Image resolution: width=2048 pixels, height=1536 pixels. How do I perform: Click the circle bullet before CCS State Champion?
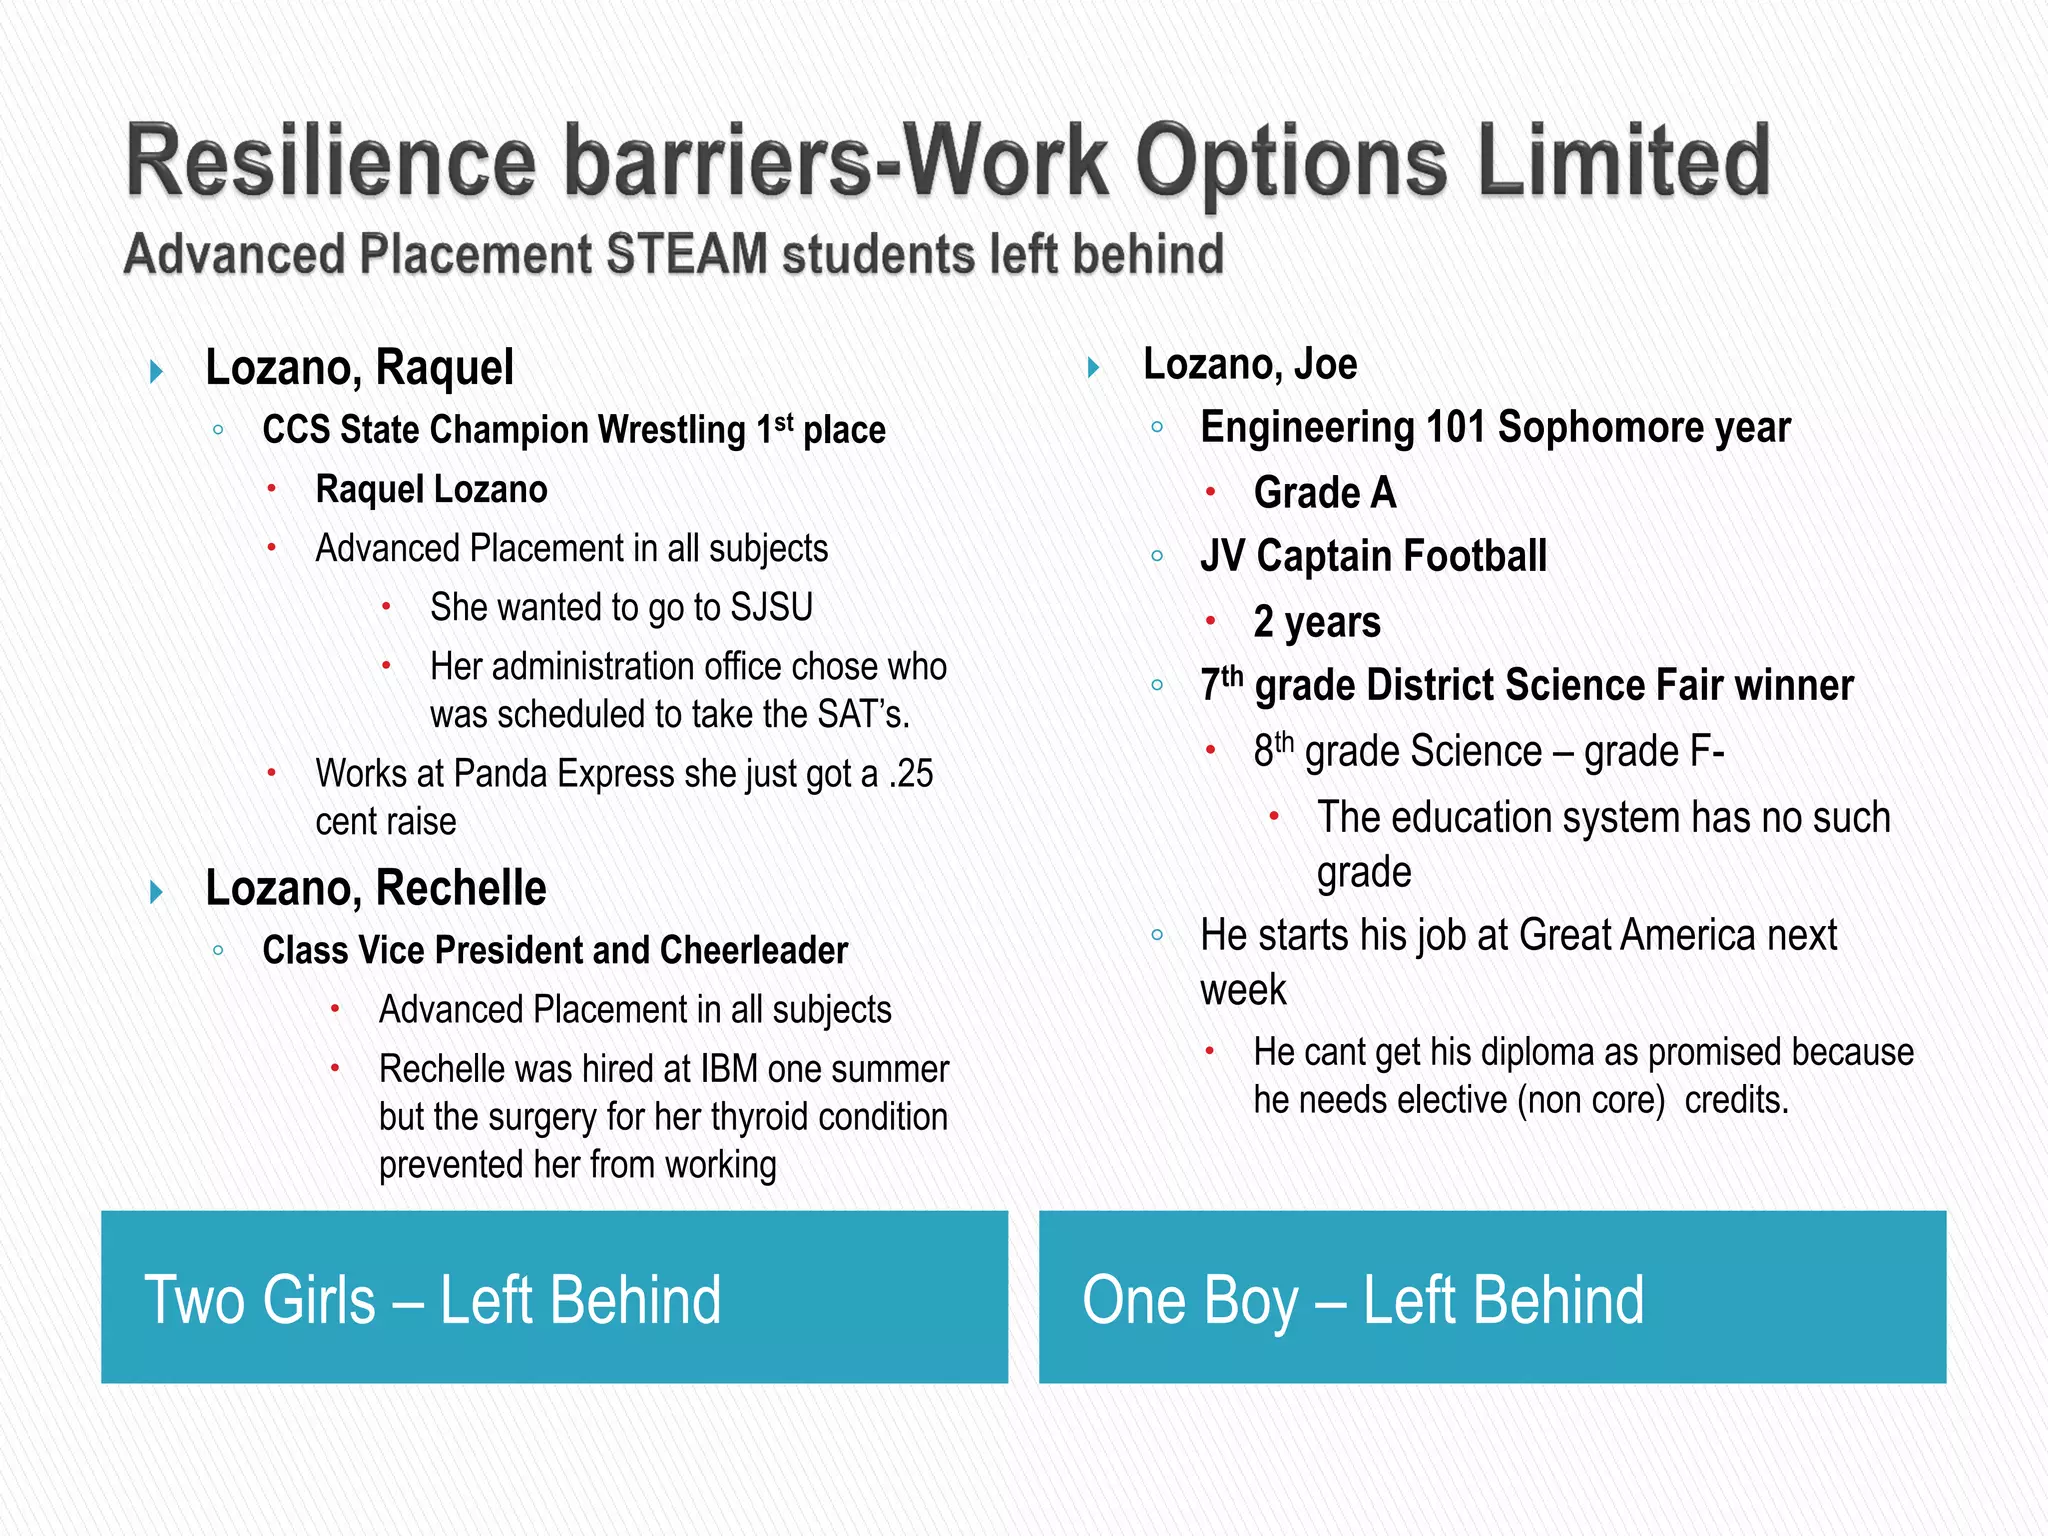coord(218,430)
